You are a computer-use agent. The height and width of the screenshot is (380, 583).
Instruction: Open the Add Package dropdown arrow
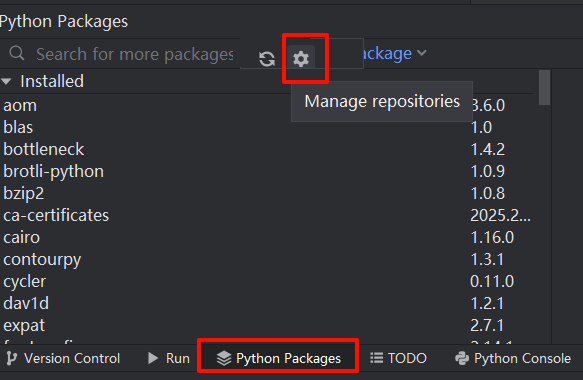422,53
